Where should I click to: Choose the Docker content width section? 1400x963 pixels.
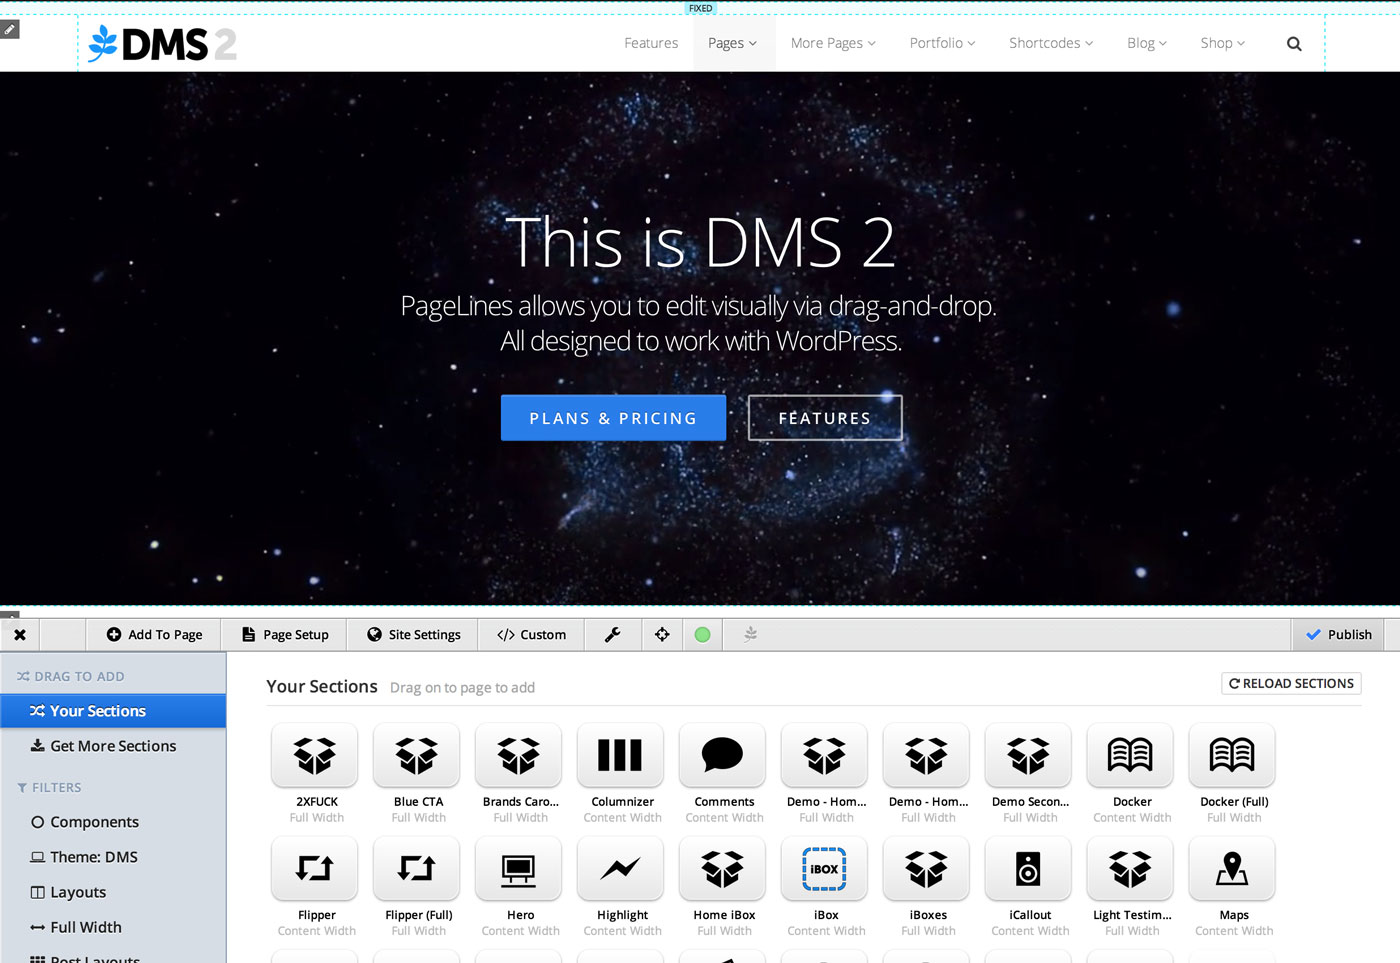pos(1131,755)
